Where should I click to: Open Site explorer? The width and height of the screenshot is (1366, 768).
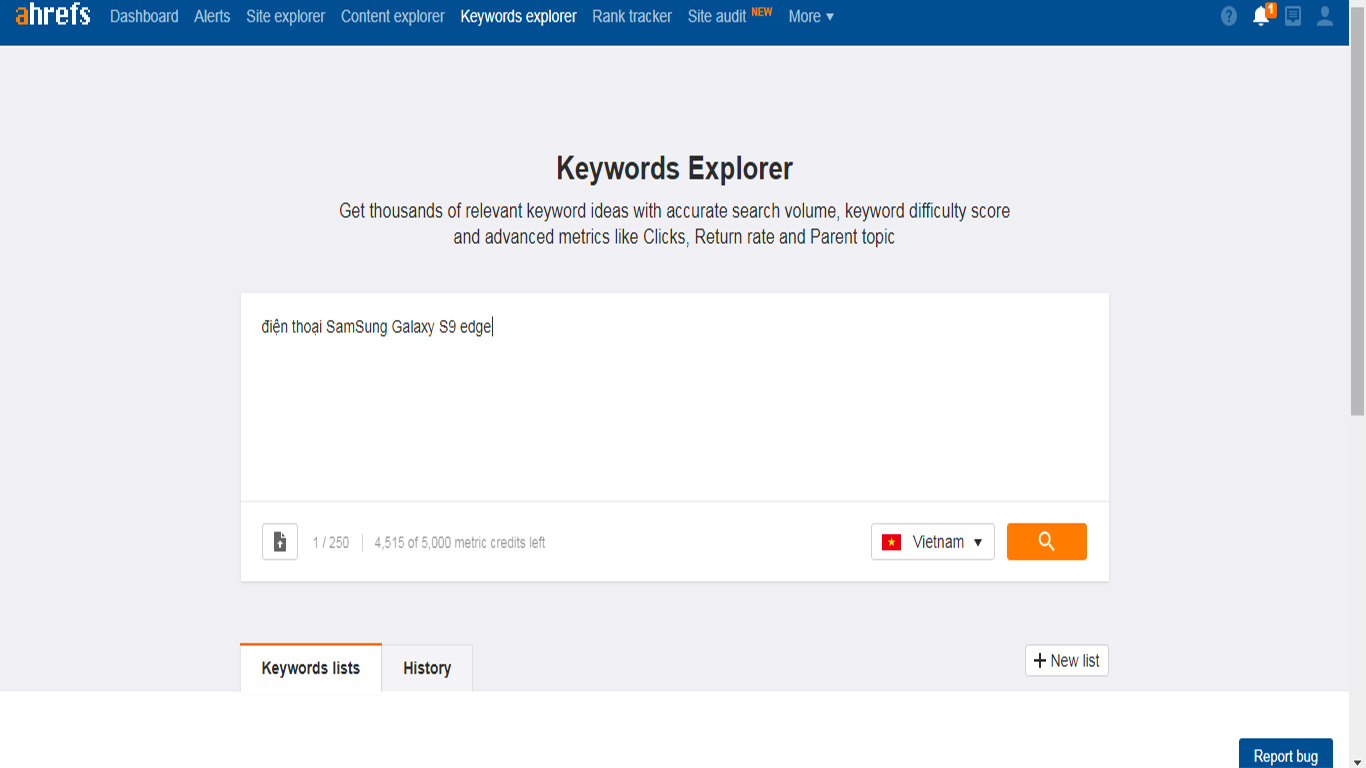pyautogui.click(x=286, y=16)
